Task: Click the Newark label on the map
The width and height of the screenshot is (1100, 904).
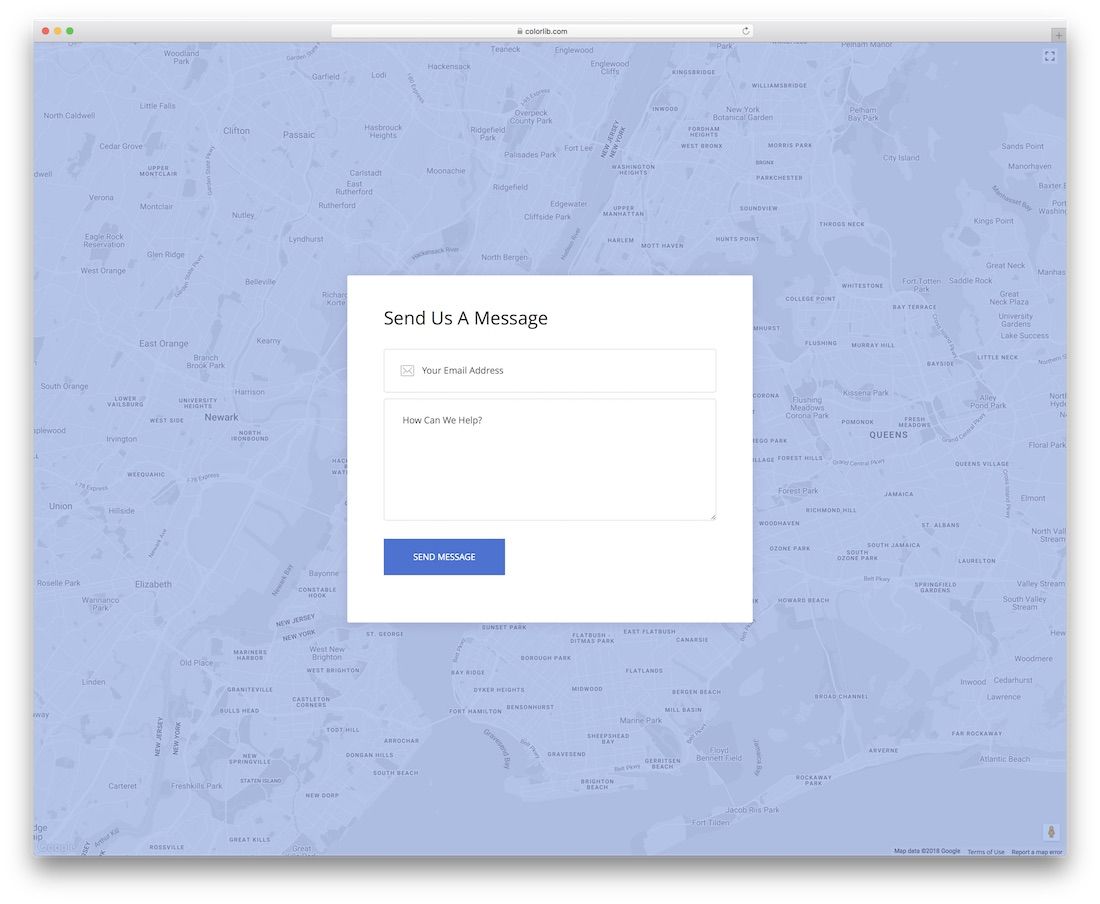Action: (x=221, y=417)
